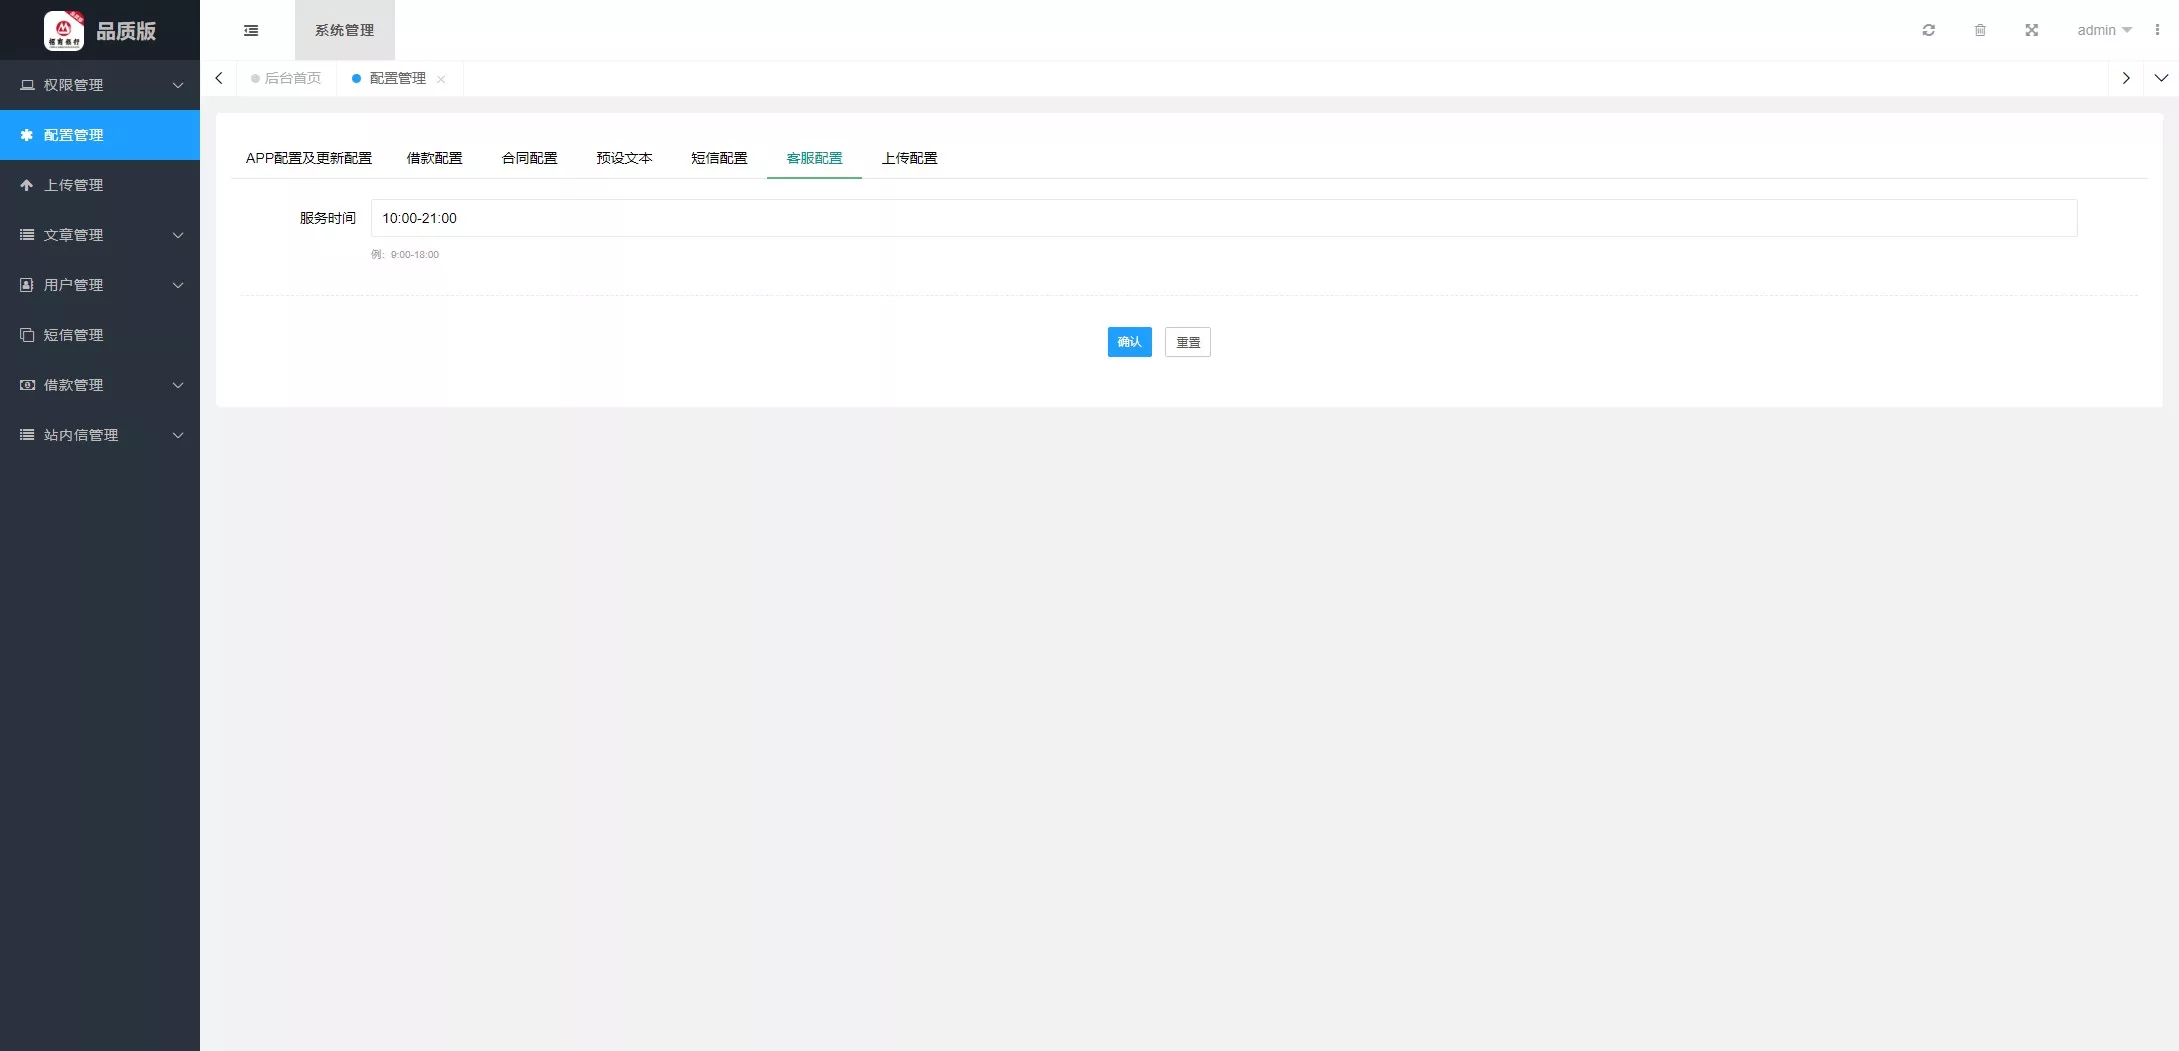Open 上传管理 in the sidebar
The width and height of the screenshot is (2179, 1051).
click(x=100, y=185)
